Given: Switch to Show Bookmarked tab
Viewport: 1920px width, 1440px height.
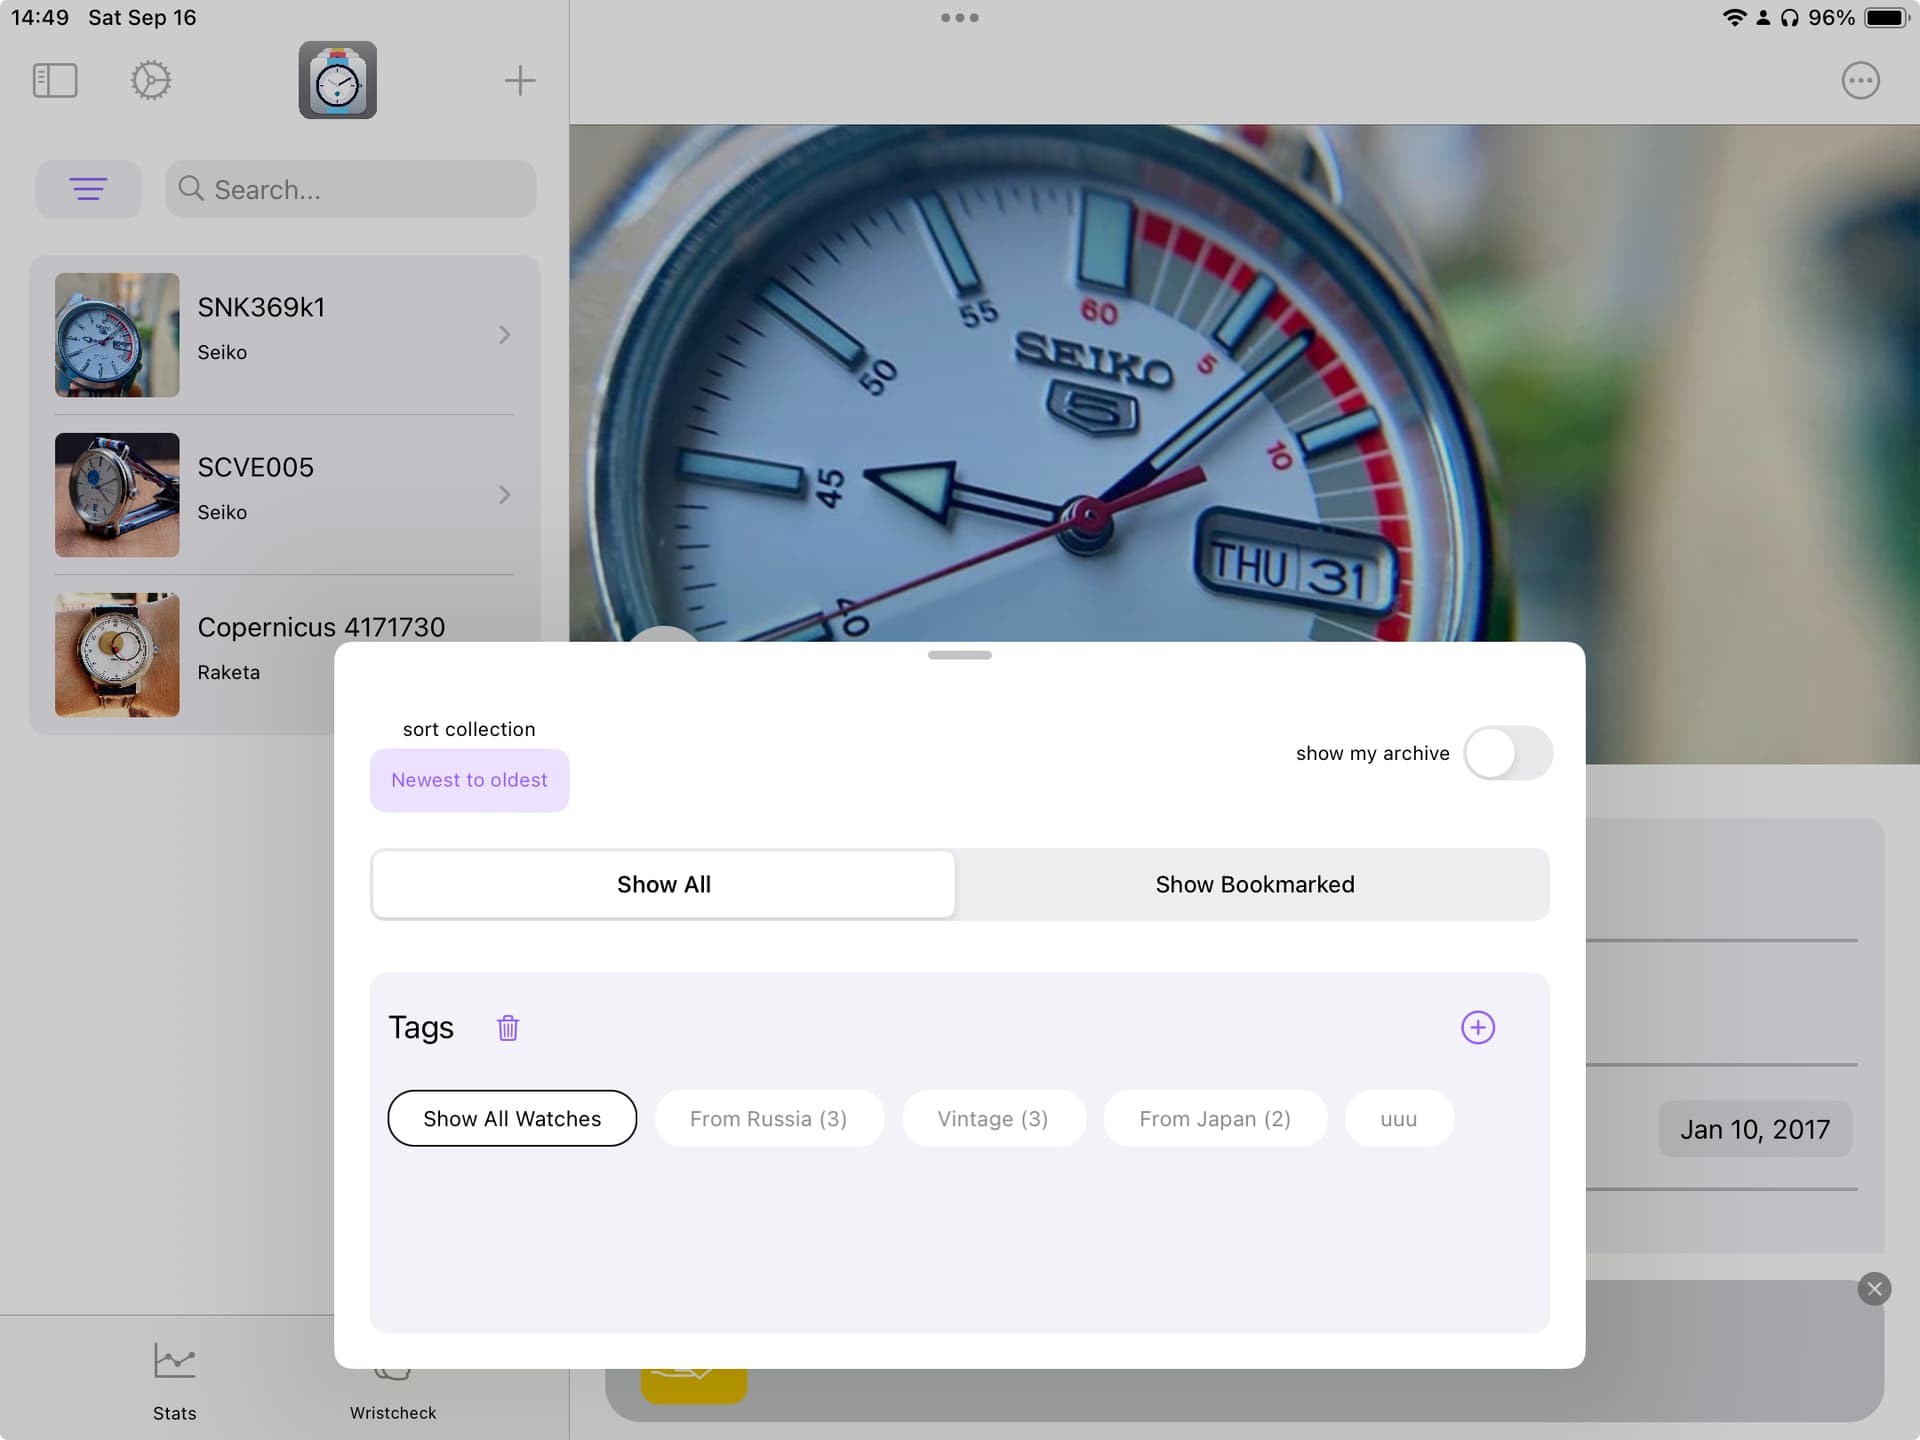Looking at the screenshot, I should pos(1254,885).
